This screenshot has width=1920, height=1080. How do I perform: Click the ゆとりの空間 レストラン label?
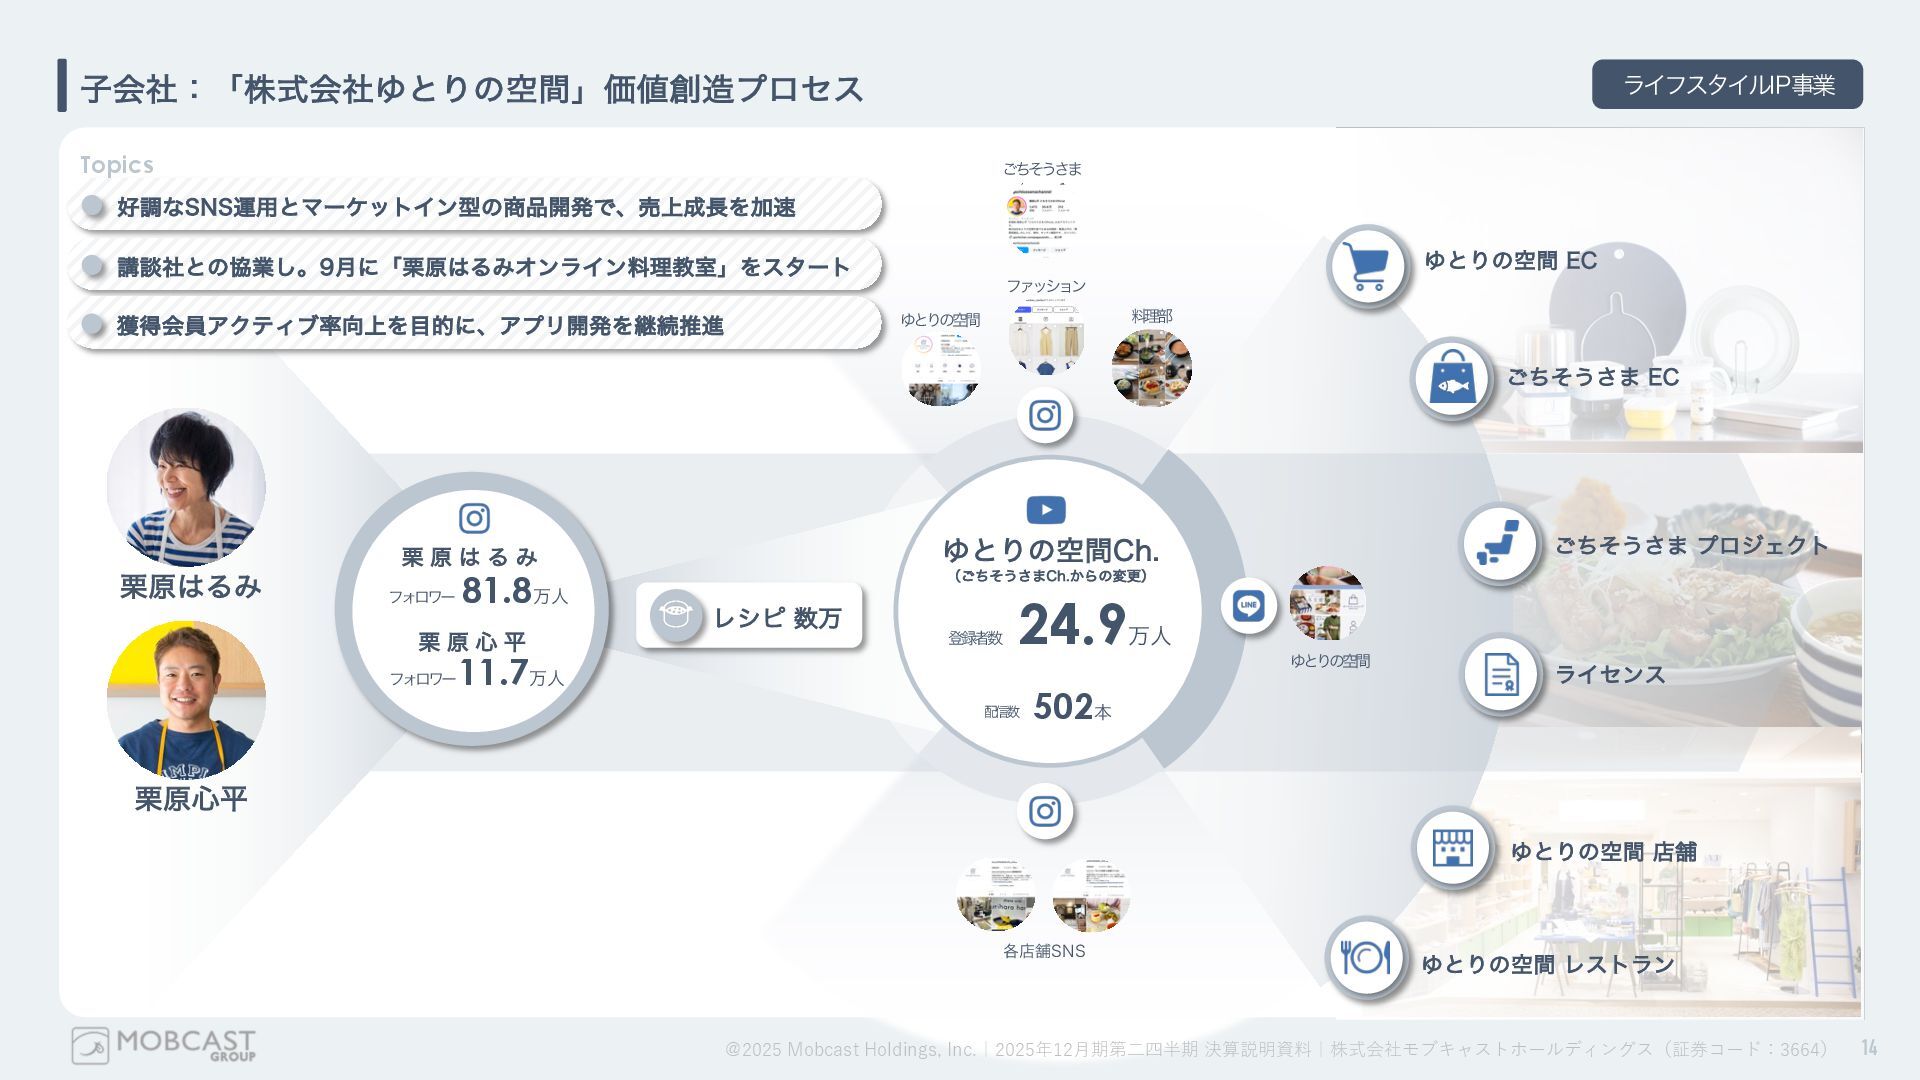tap(1548, 964)
